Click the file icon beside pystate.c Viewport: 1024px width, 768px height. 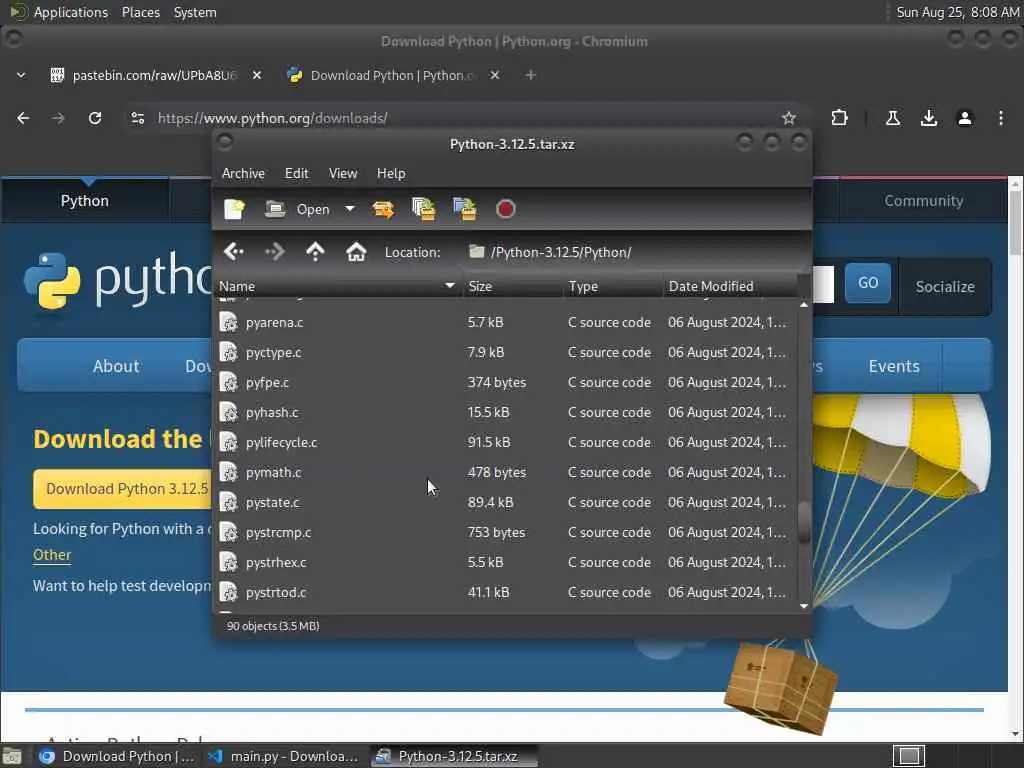(229, 502)
